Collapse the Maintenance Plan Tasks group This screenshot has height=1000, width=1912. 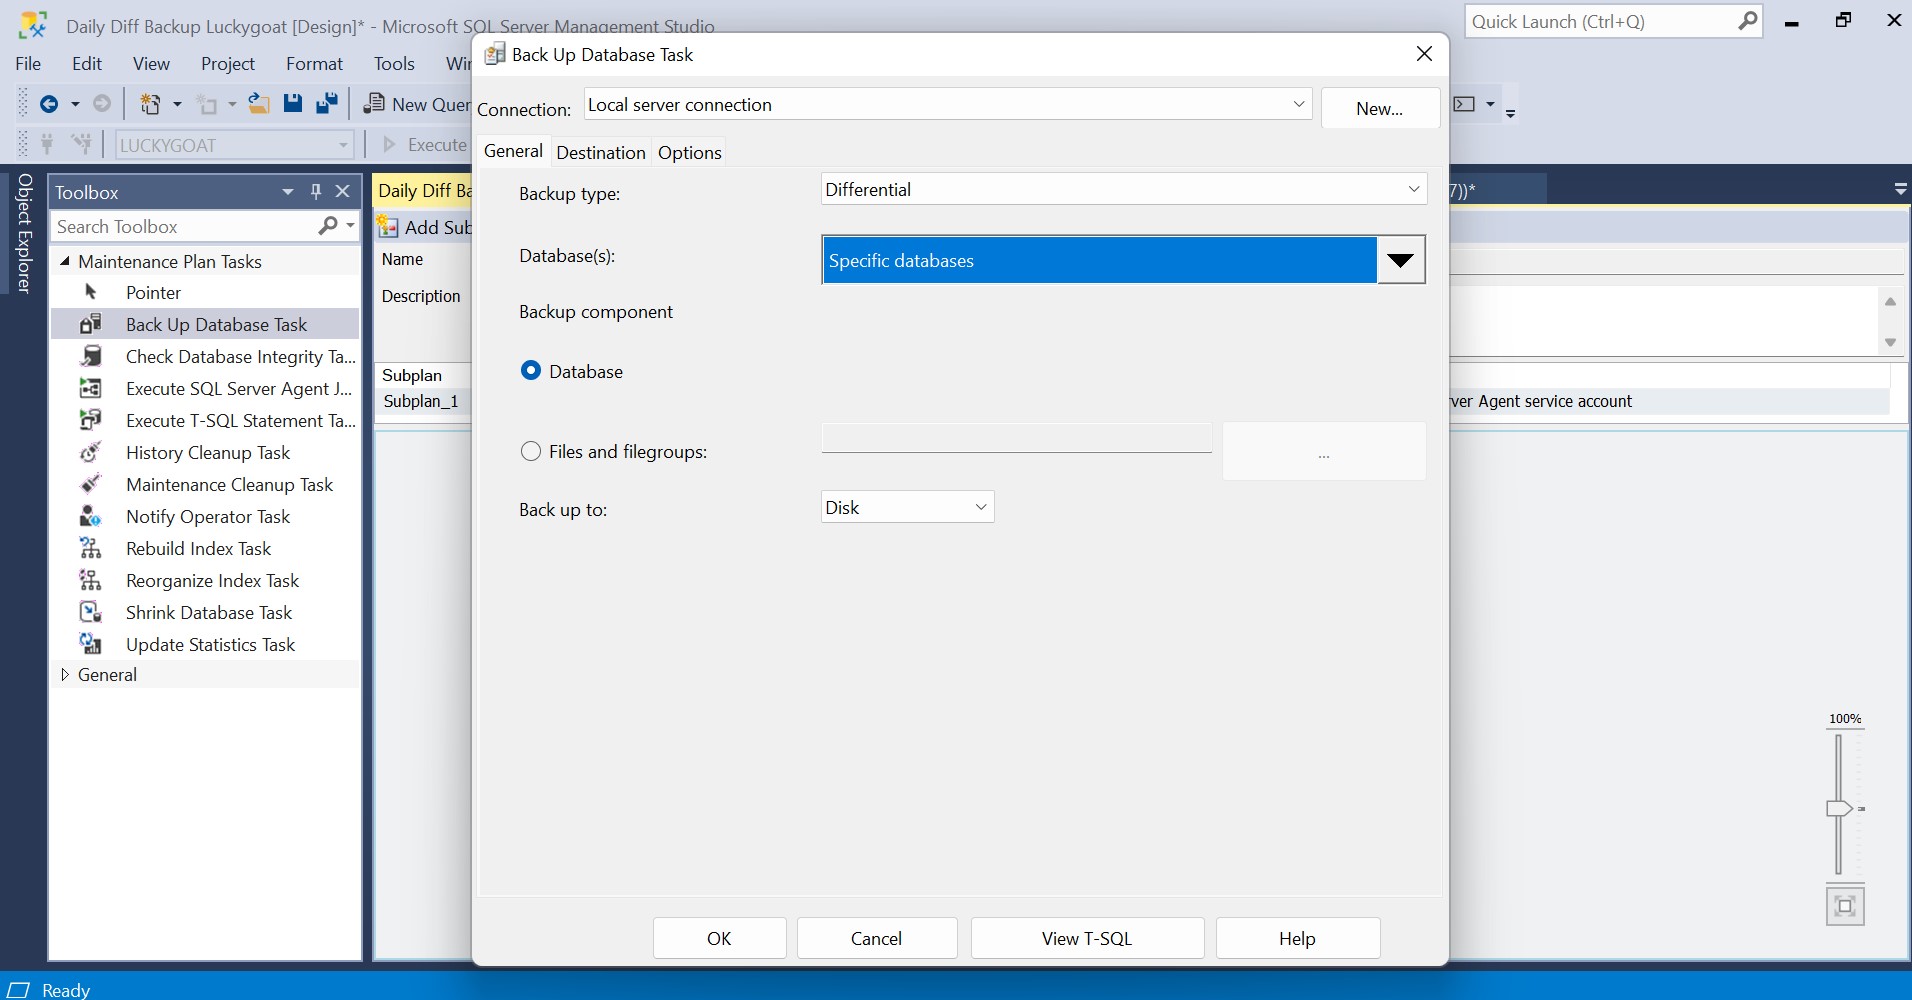(x=65, y=262)
